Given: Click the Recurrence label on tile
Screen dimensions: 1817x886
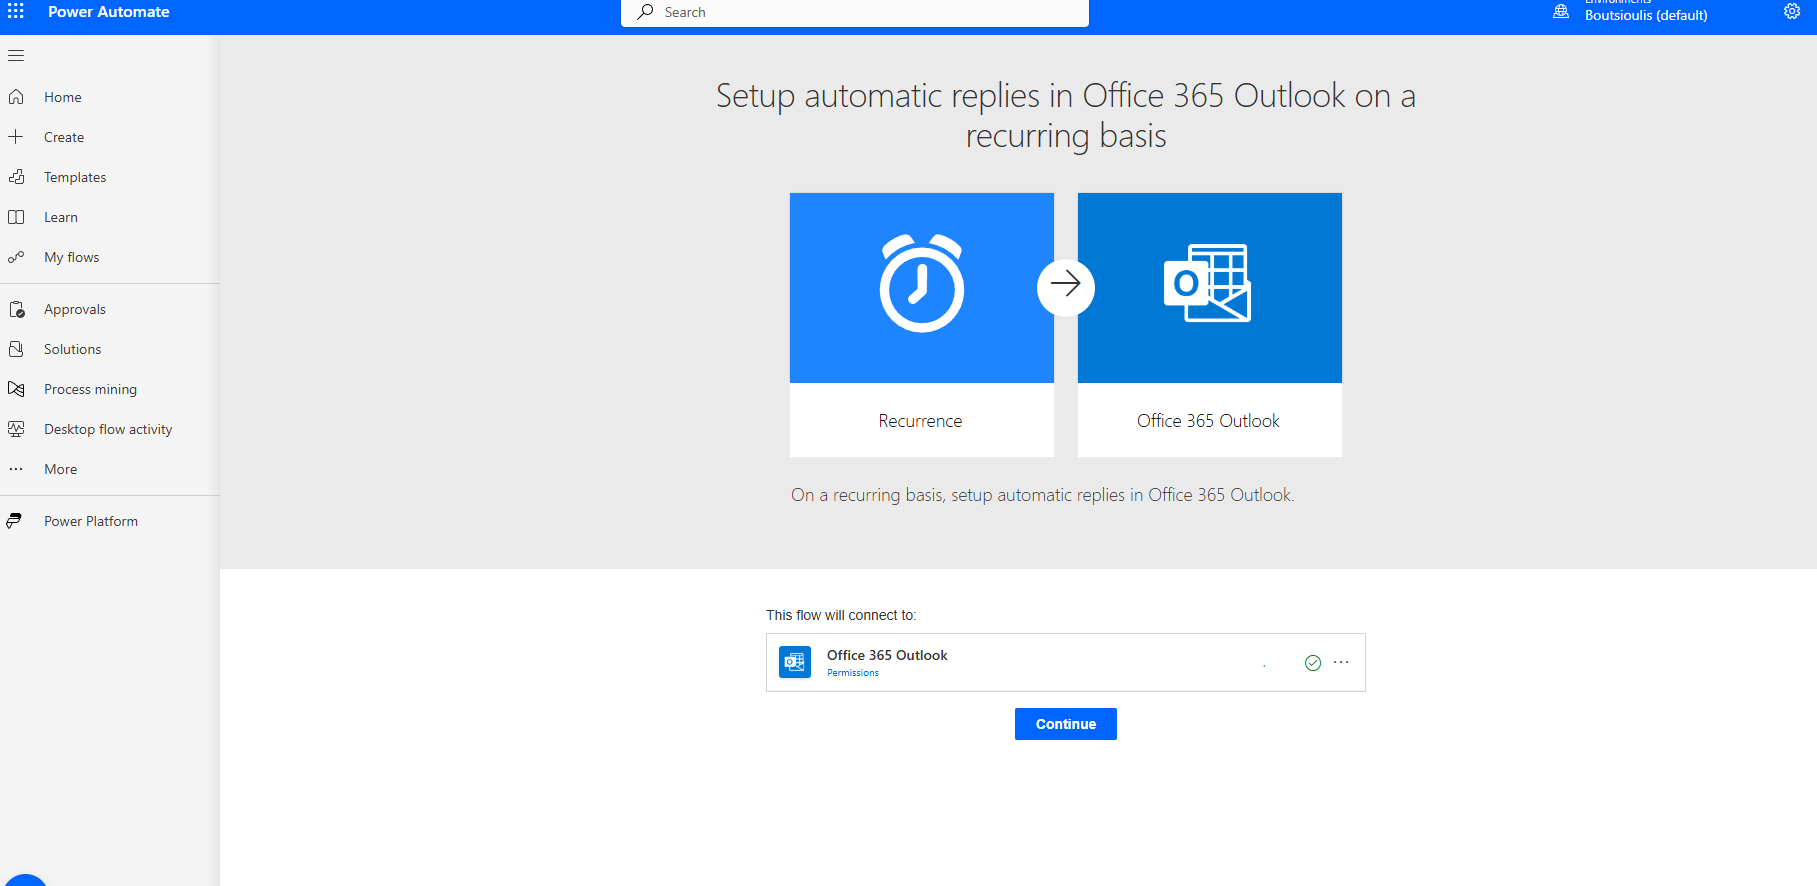Looking at the screenshot, I should coord(920,421).
